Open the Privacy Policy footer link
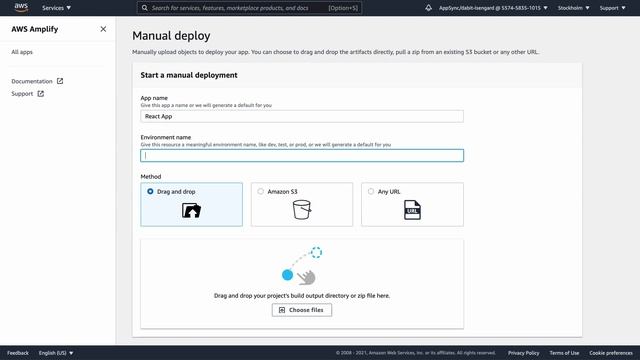This screenshot has height=360, width=640. click(x=524, y=353)
